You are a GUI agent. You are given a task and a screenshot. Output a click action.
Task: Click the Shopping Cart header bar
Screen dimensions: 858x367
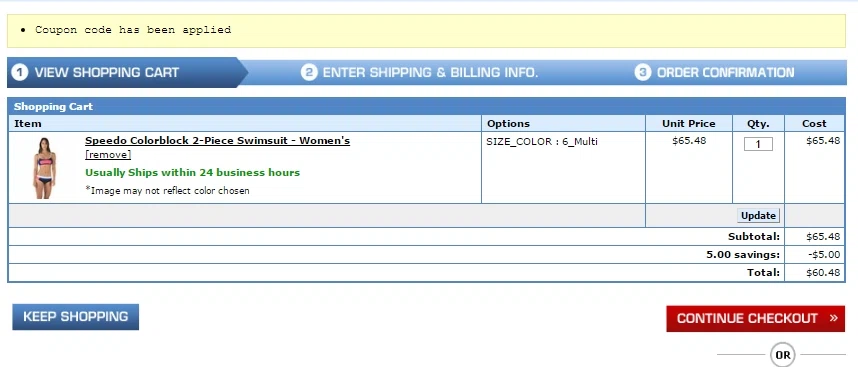(427, 107)
